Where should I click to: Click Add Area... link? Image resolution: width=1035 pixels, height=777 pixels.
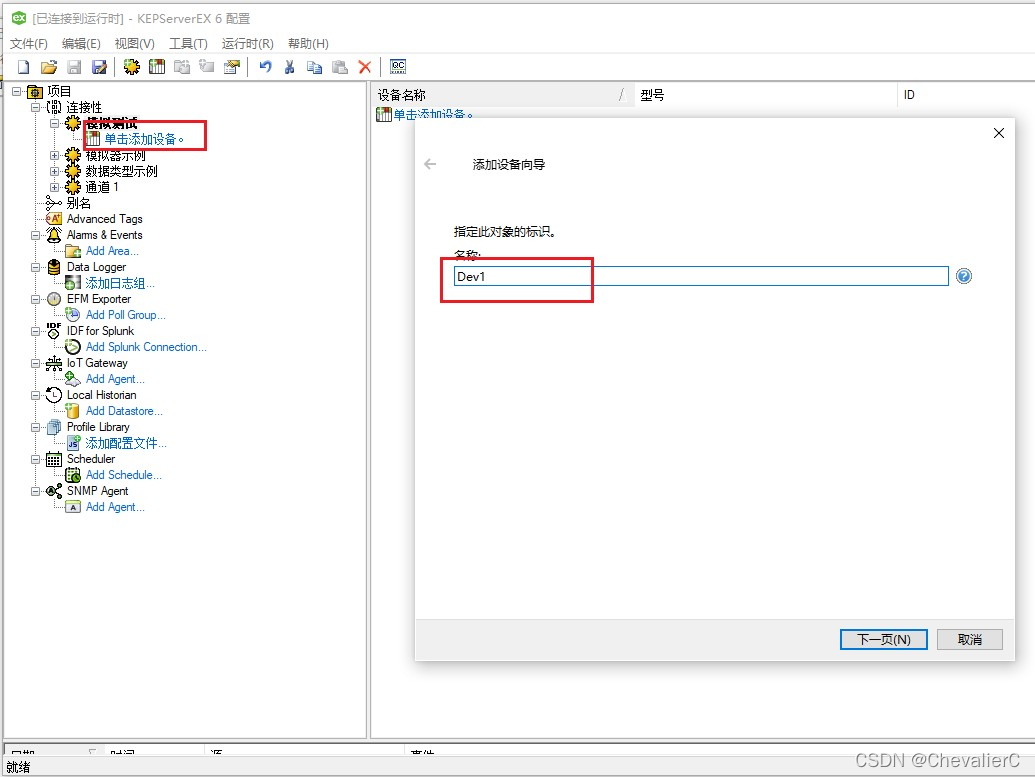[x=112, y=251]
